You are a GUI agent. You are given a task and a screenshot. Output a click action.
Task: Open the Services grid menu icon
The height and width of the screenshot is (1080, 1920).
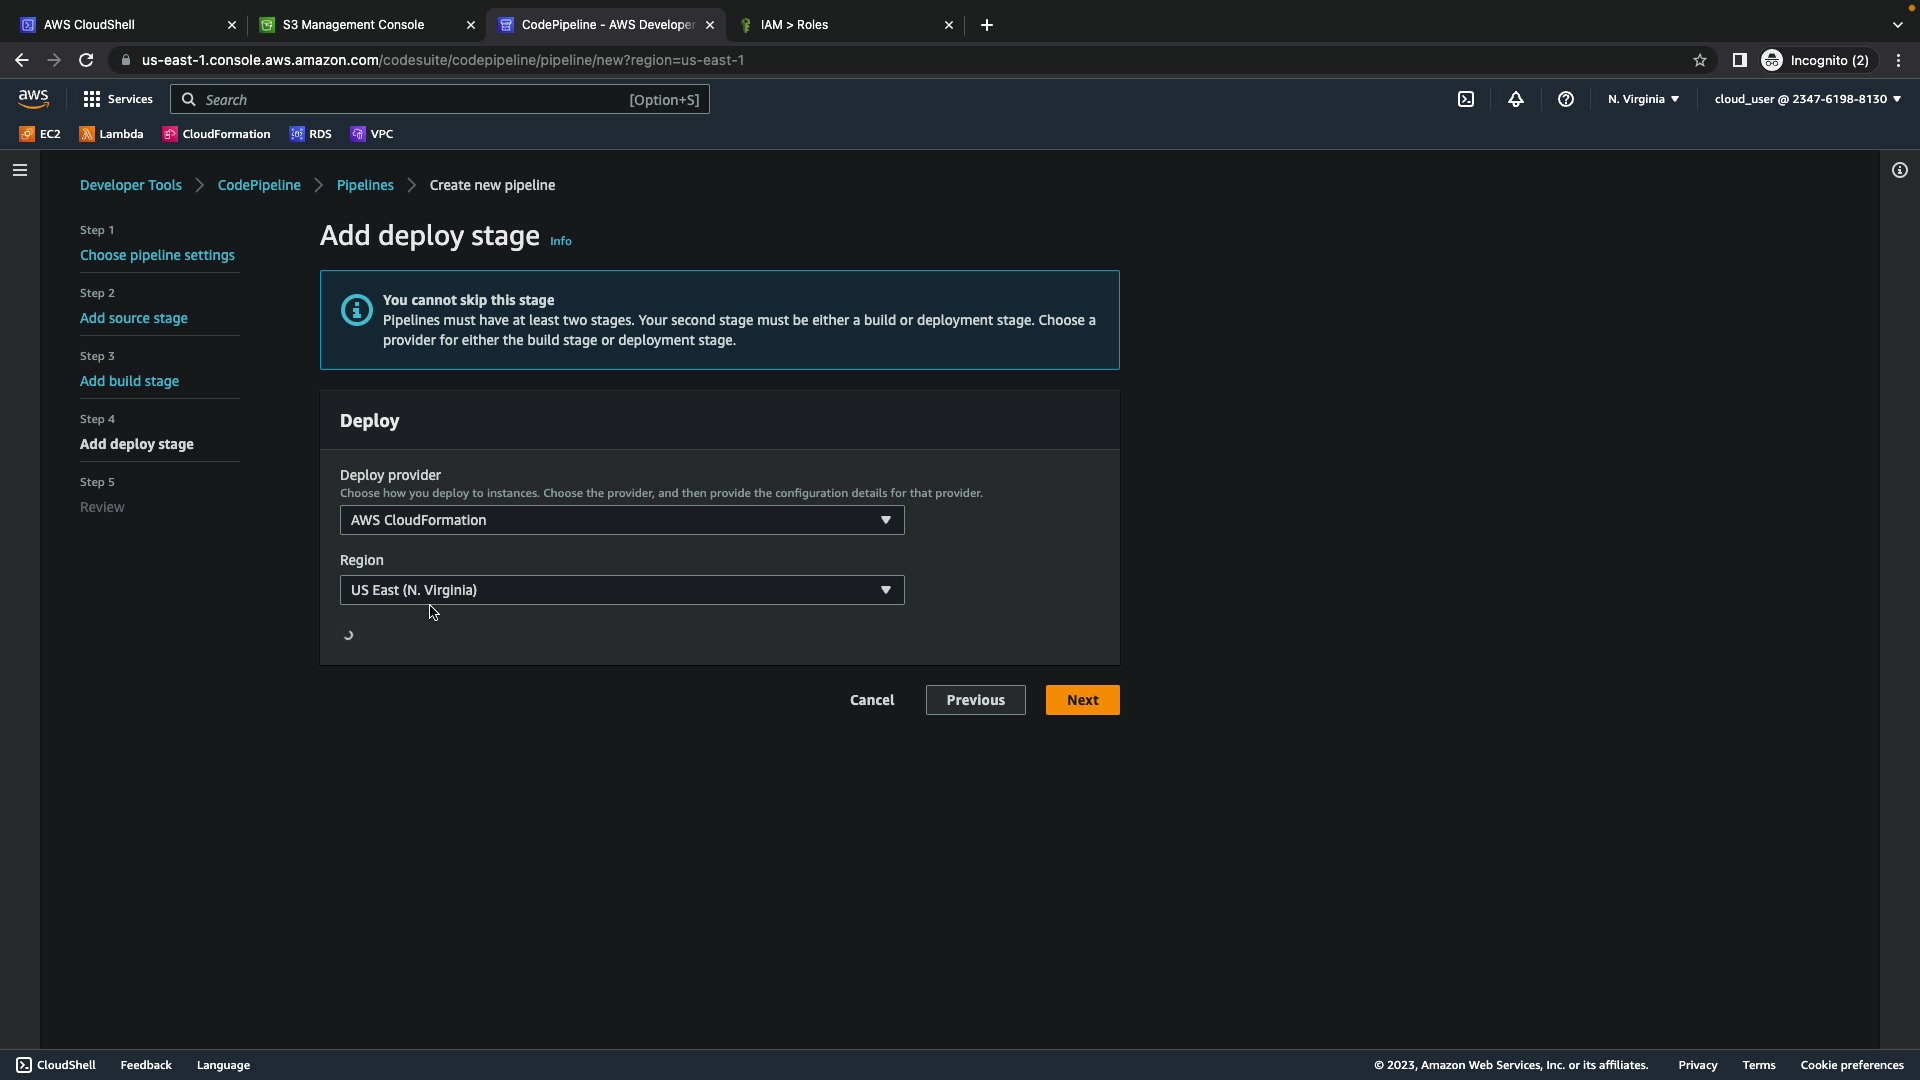(x=92, y=99)
